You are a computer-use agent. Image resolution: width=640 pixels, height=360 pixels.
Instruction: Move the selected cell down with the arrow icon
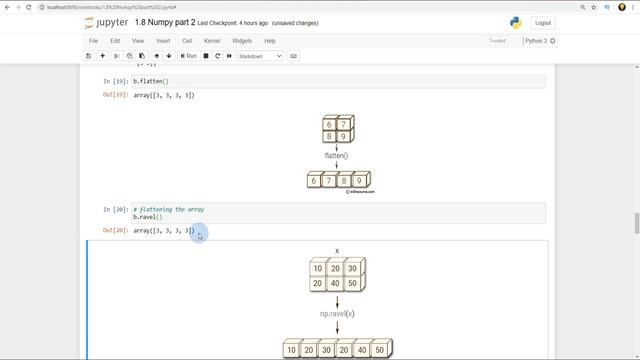[169, 56]
